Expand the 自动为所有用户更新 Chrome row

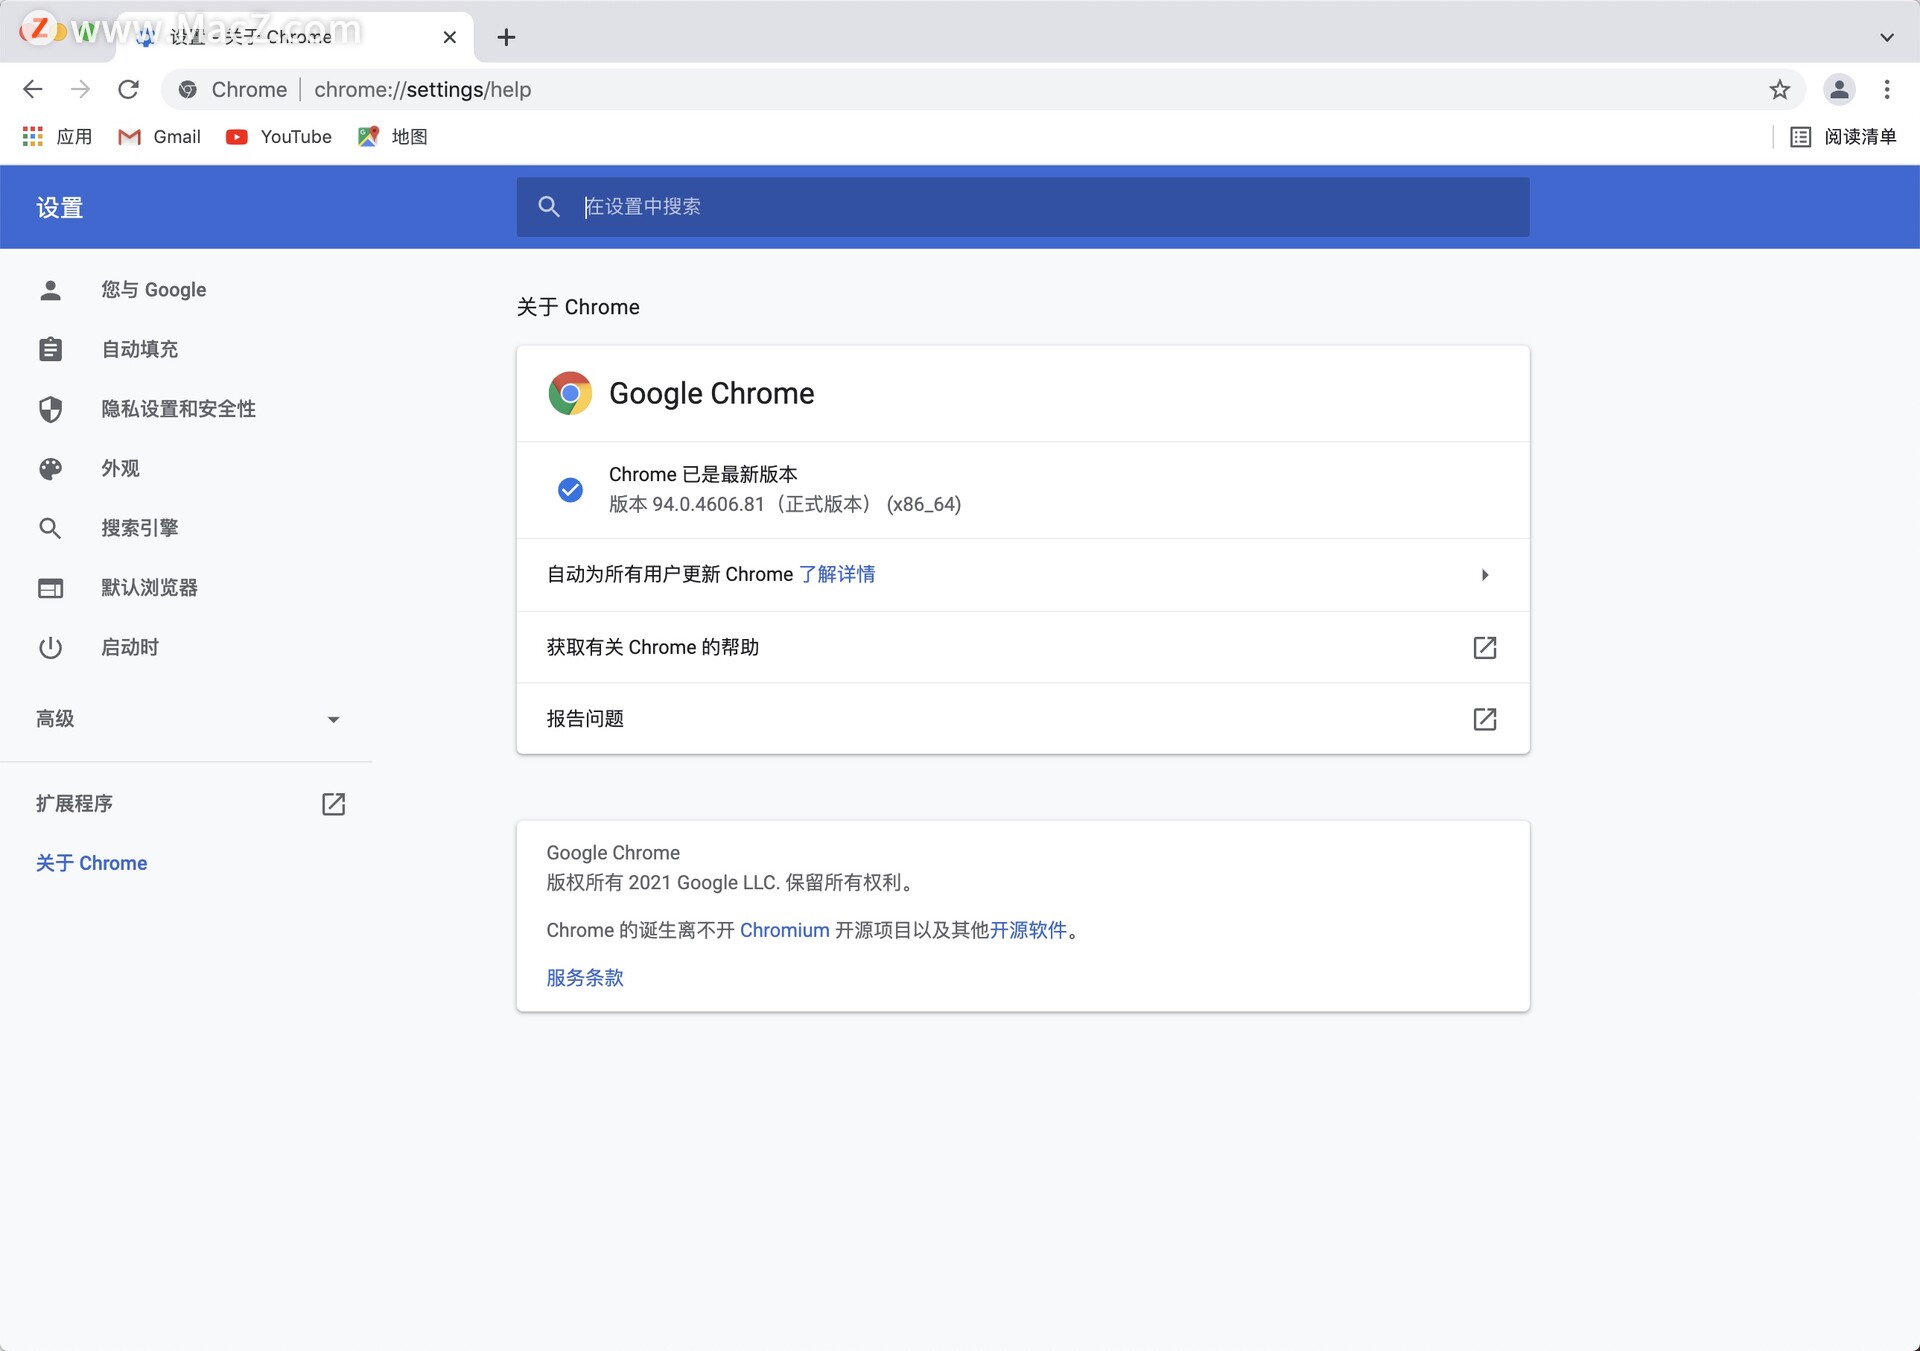tap(1485, 575)
